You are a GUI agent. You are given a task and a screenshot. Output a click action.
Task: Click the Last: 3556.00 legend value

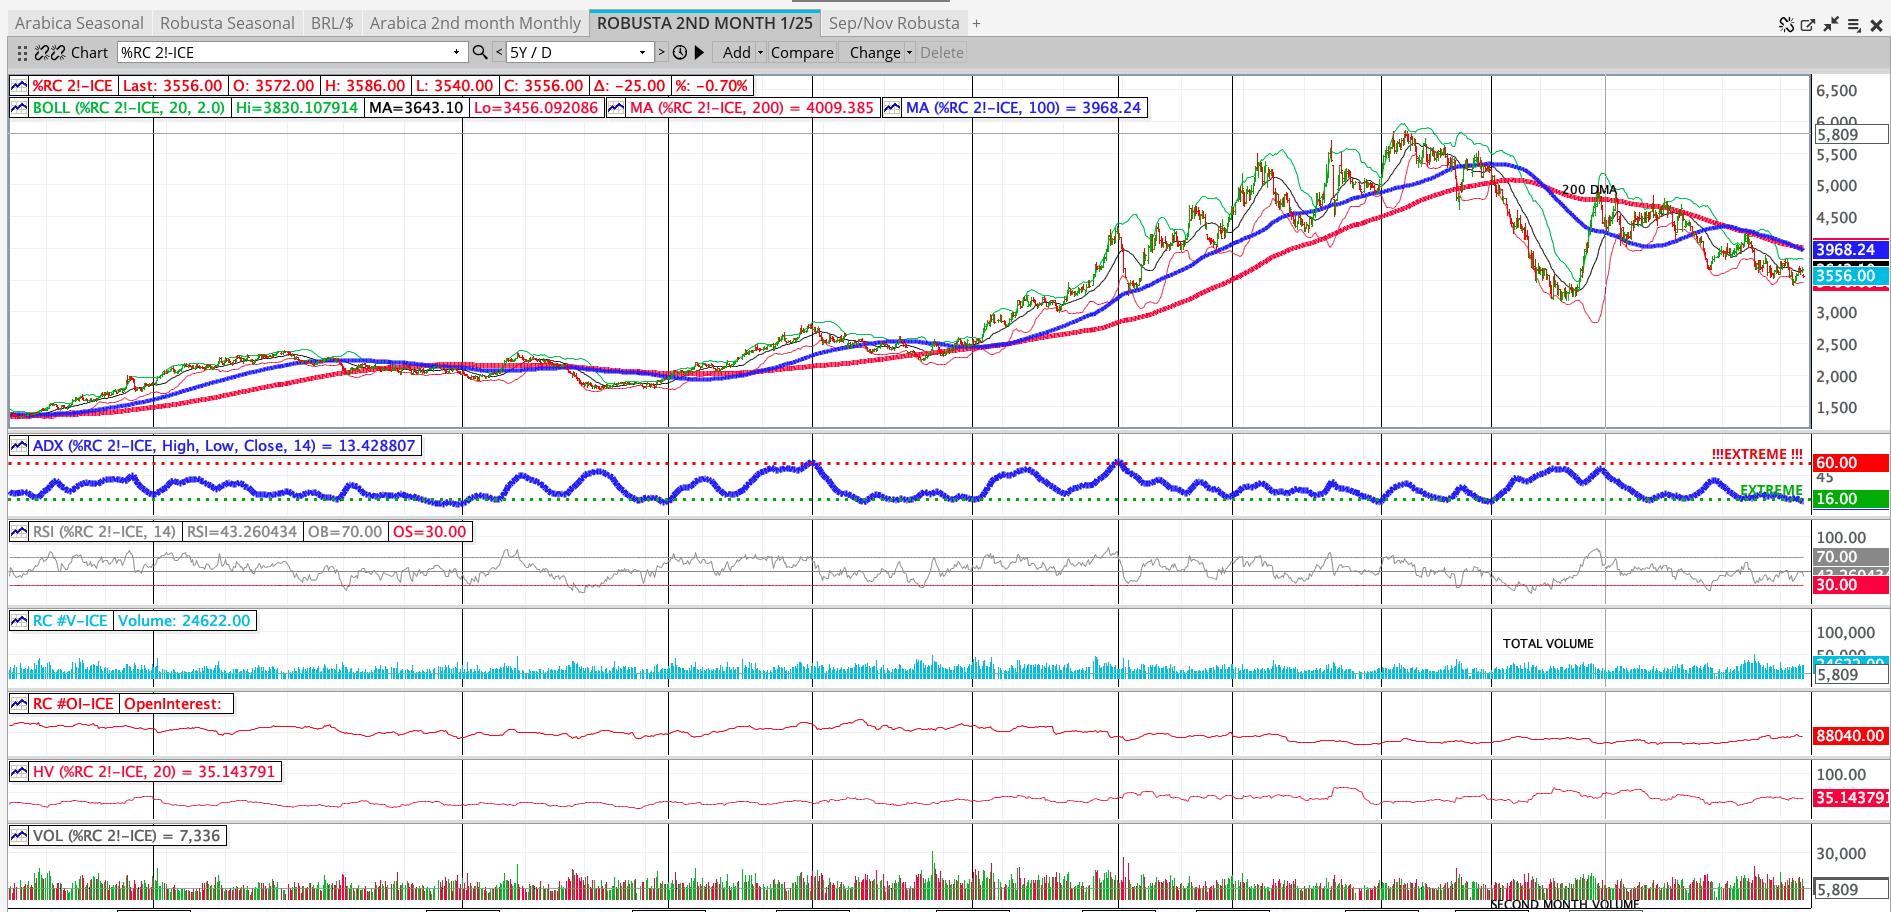172,86
